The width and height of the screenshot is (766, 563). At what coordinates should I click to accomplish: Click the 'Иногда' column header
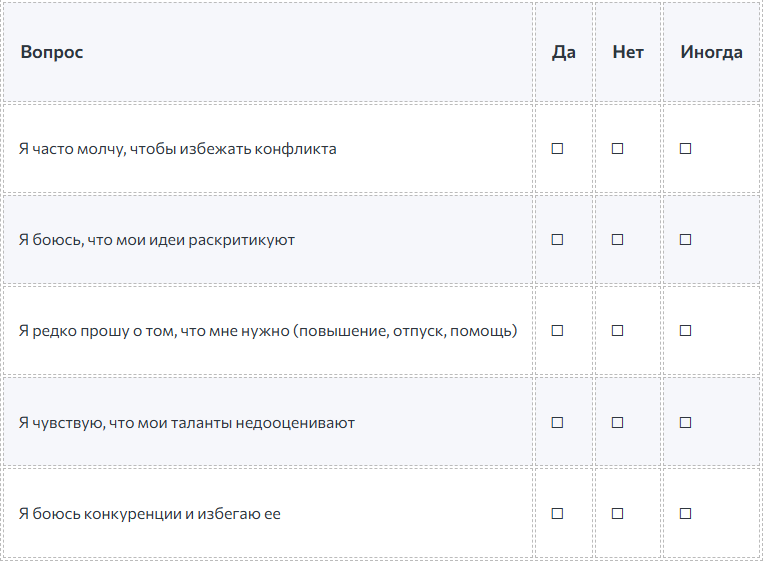pos(711,52)
